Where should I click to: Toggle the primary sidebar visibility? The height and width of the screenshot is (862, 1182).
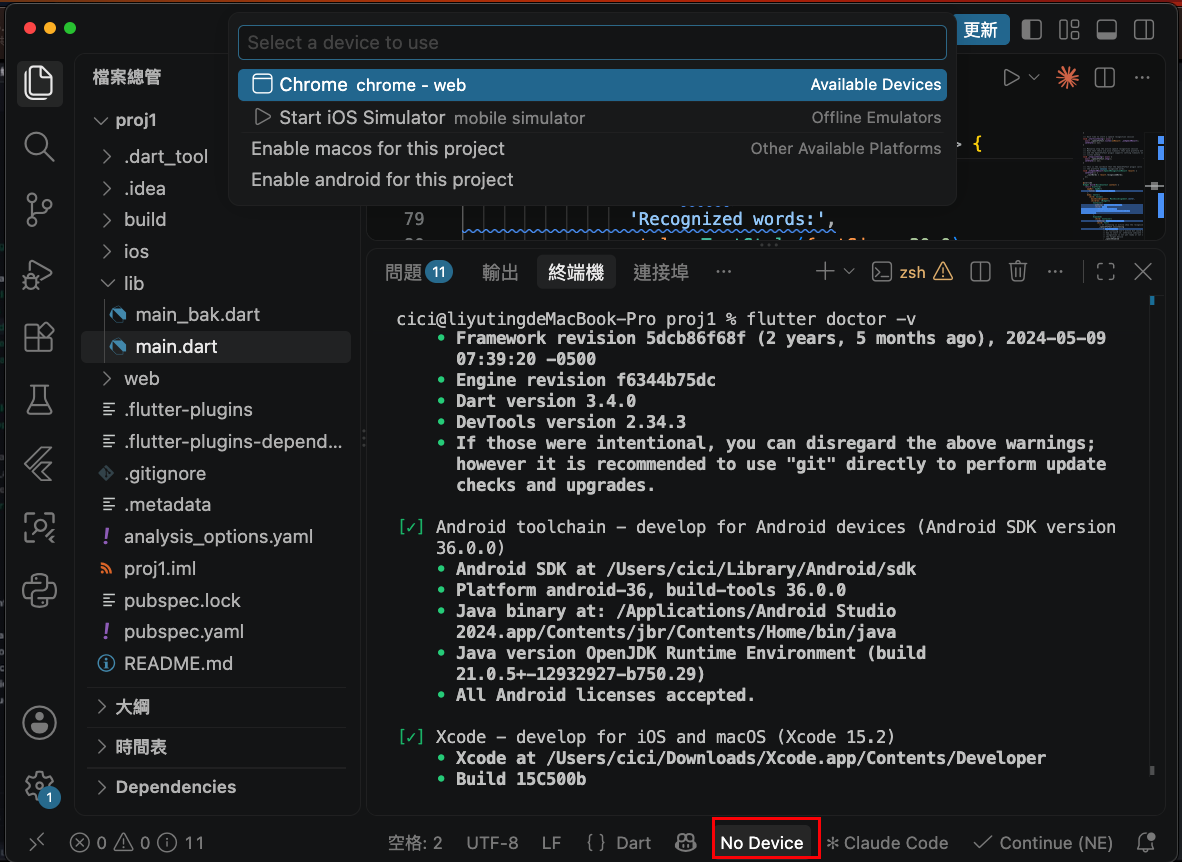[x=1031, y=29]
